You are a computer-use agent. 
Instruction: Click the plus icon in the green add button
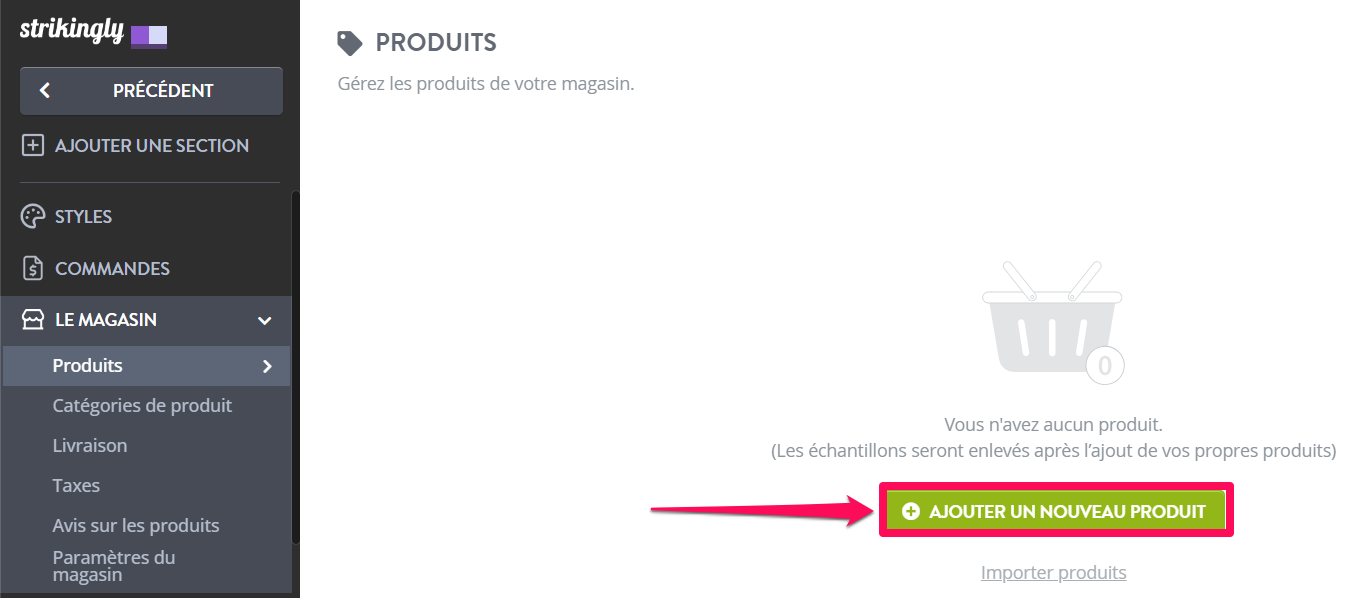[910, 511]
